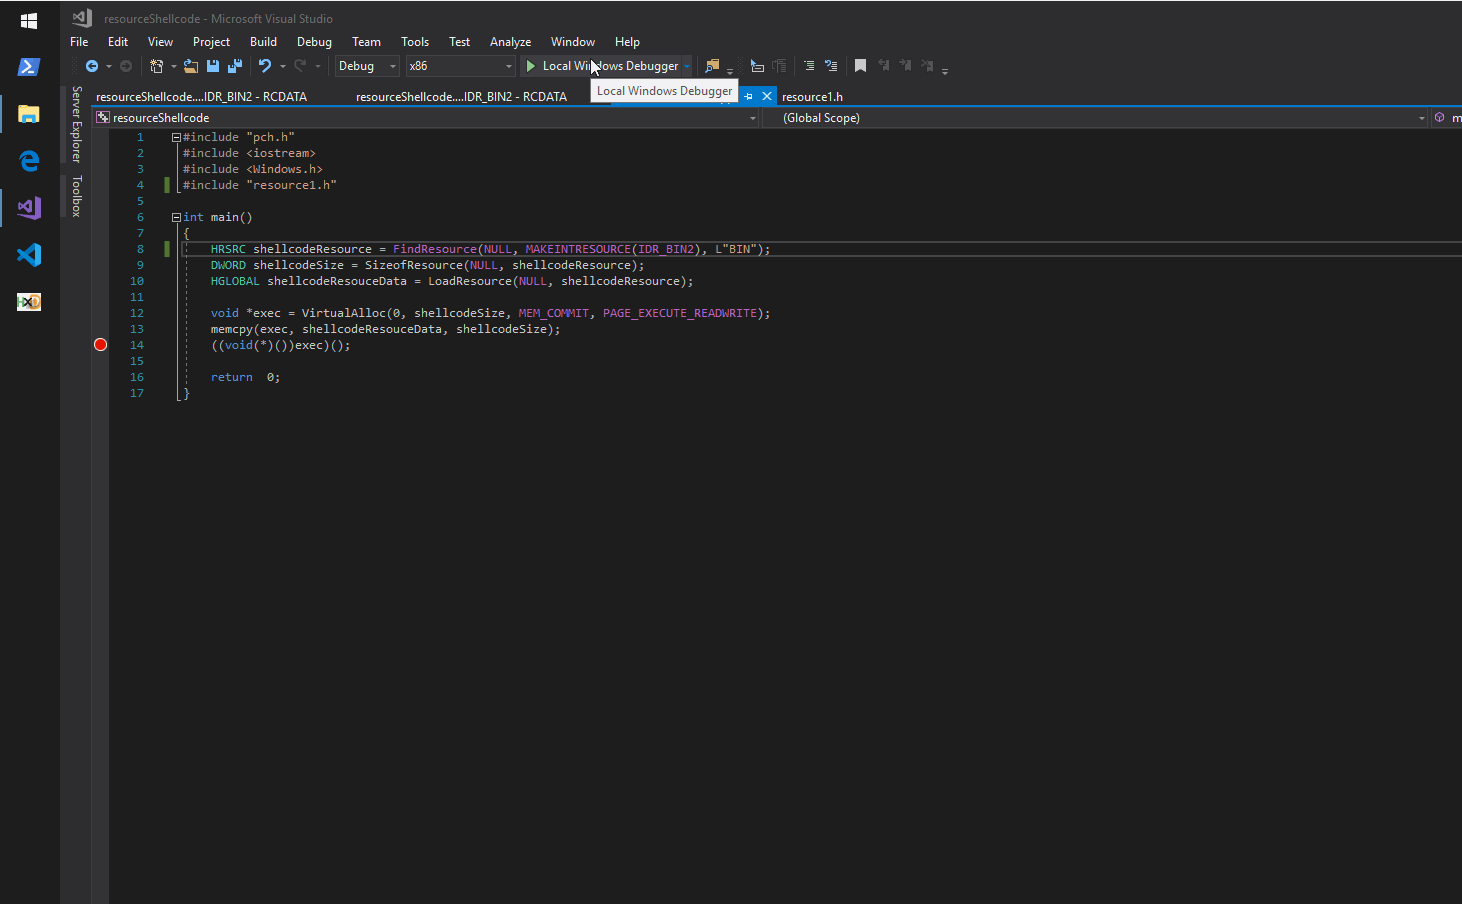Viewport: 1462px width, 904px height.
Task: Switch to the resource1.h tab
Action: pos(812,97)
